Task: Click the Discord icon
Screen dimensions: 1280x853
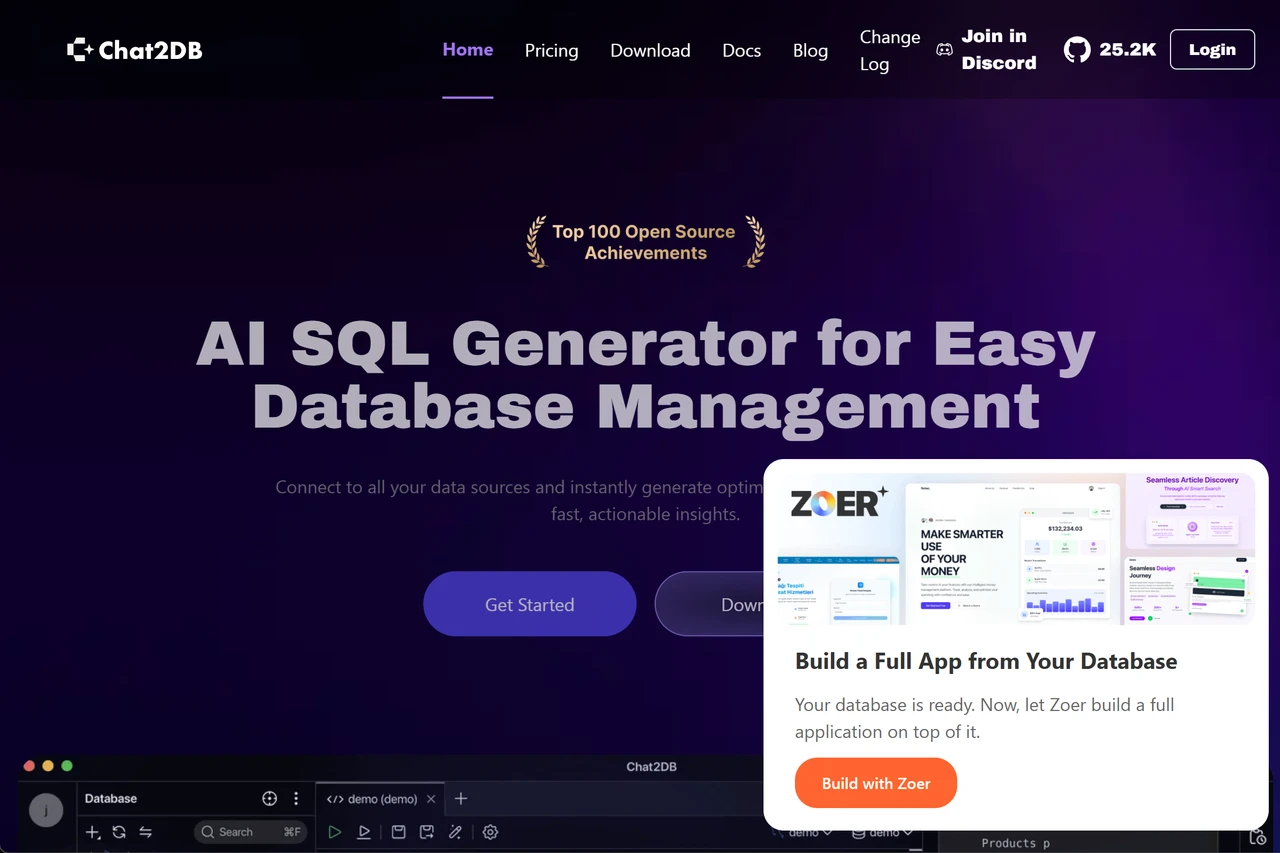Action: 944,50
